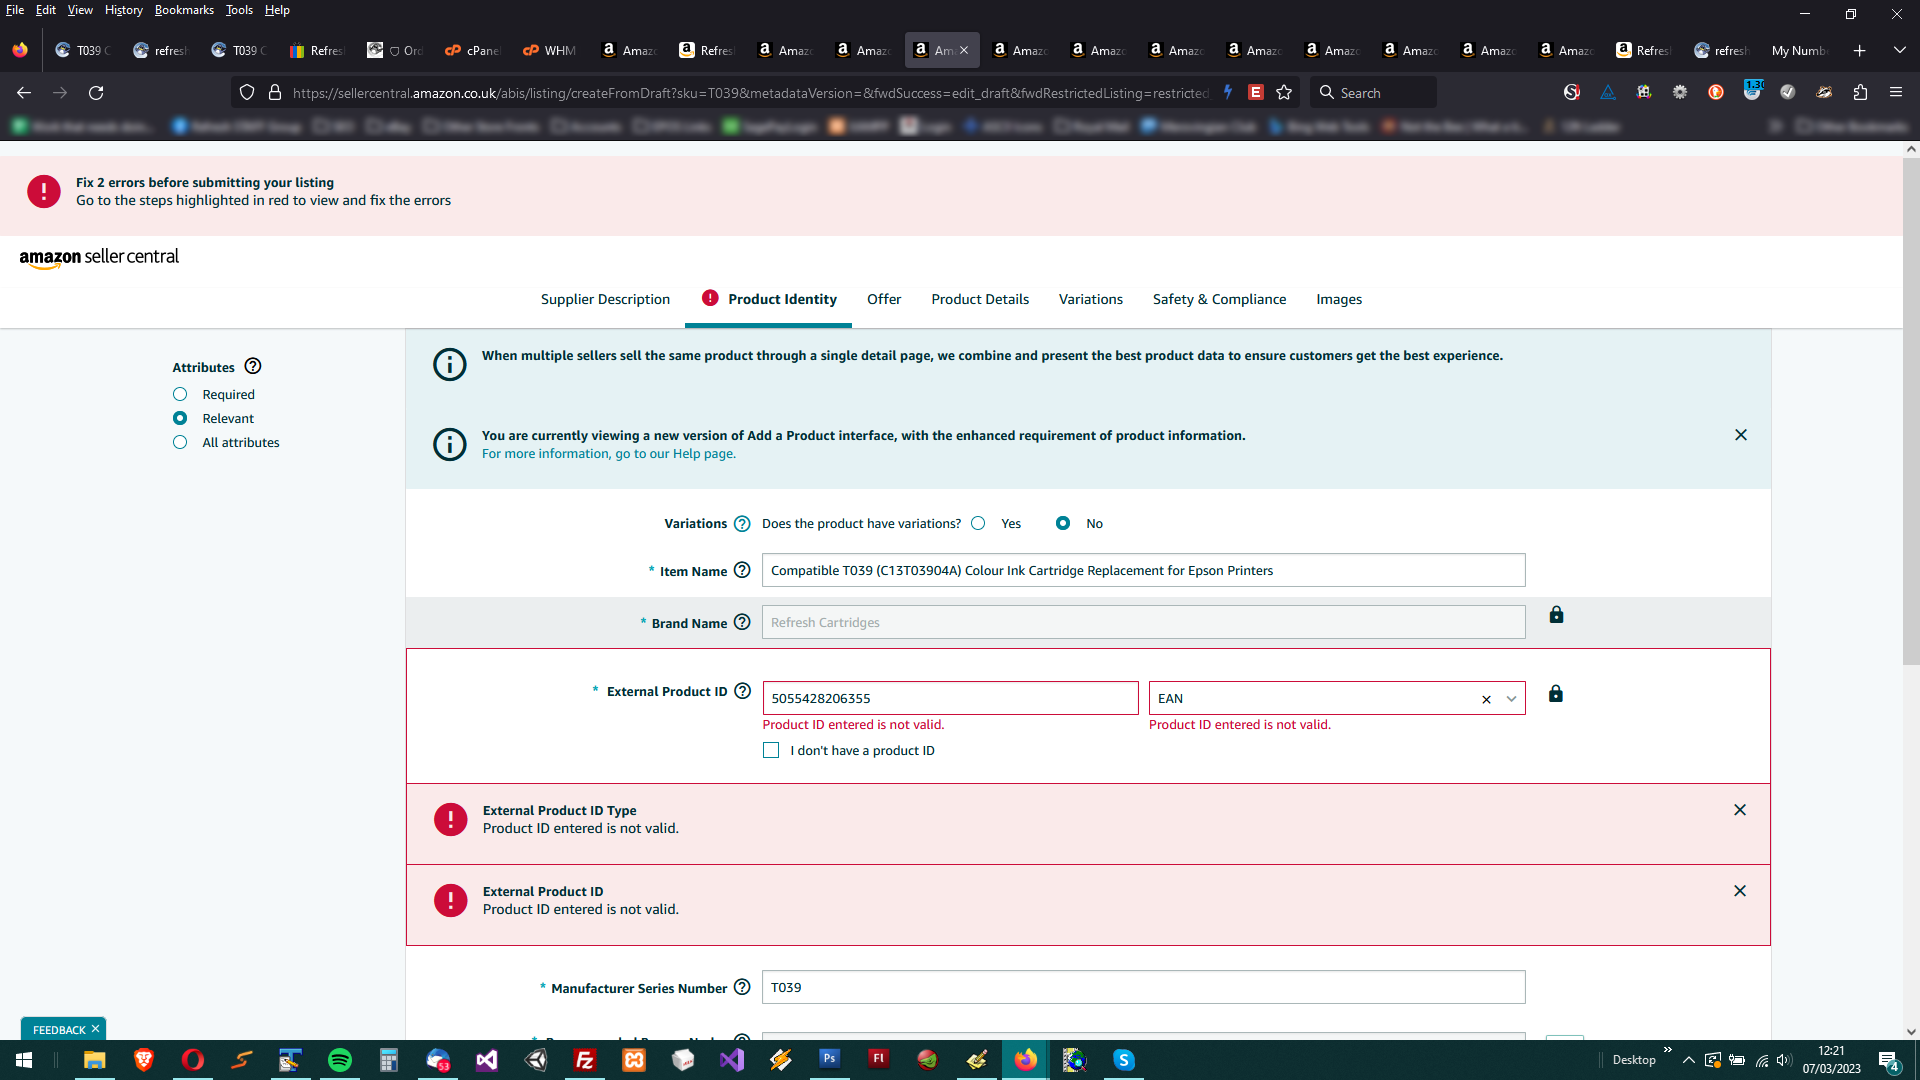Open the Help page link
Screen dimensions: 1920x1080
(x=704, y=454)
